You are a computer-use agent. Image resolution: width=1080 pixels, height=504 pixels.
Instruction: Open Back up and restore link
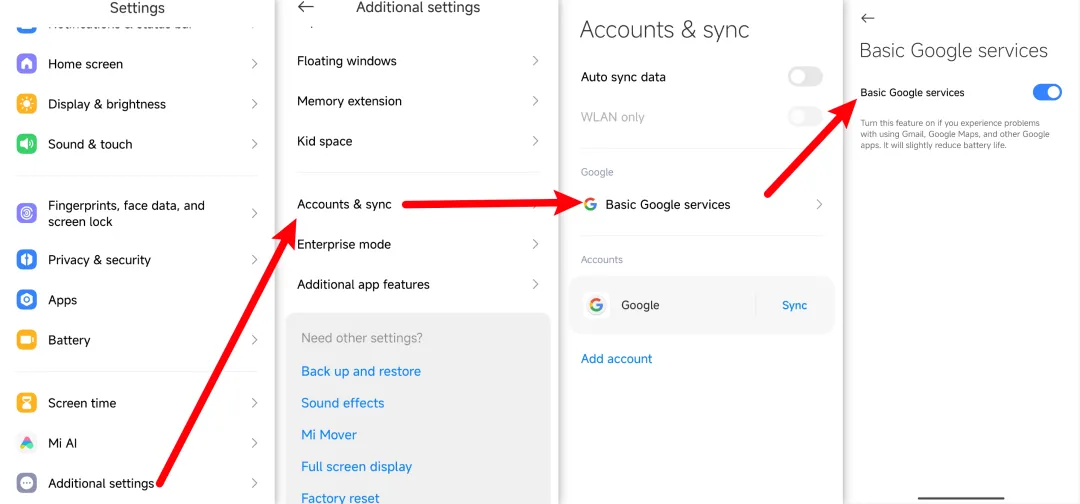coord(361,371)
